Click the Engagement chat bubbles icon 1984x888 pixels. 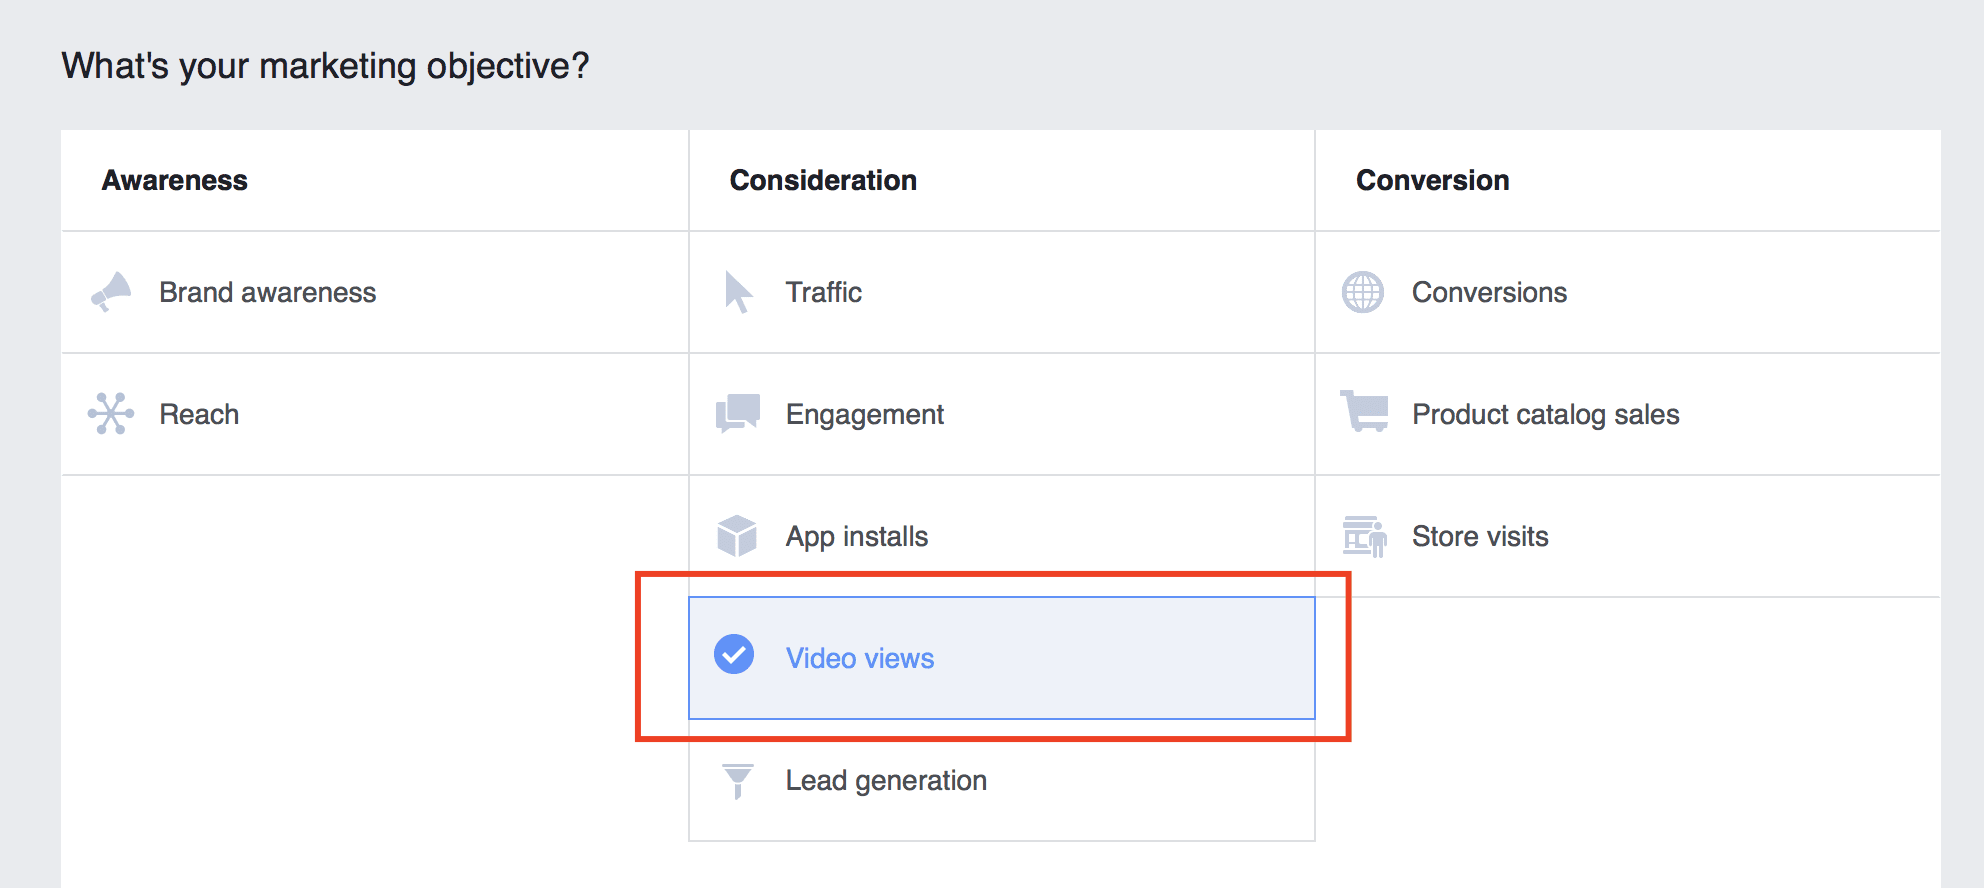[x=738, y=414]
